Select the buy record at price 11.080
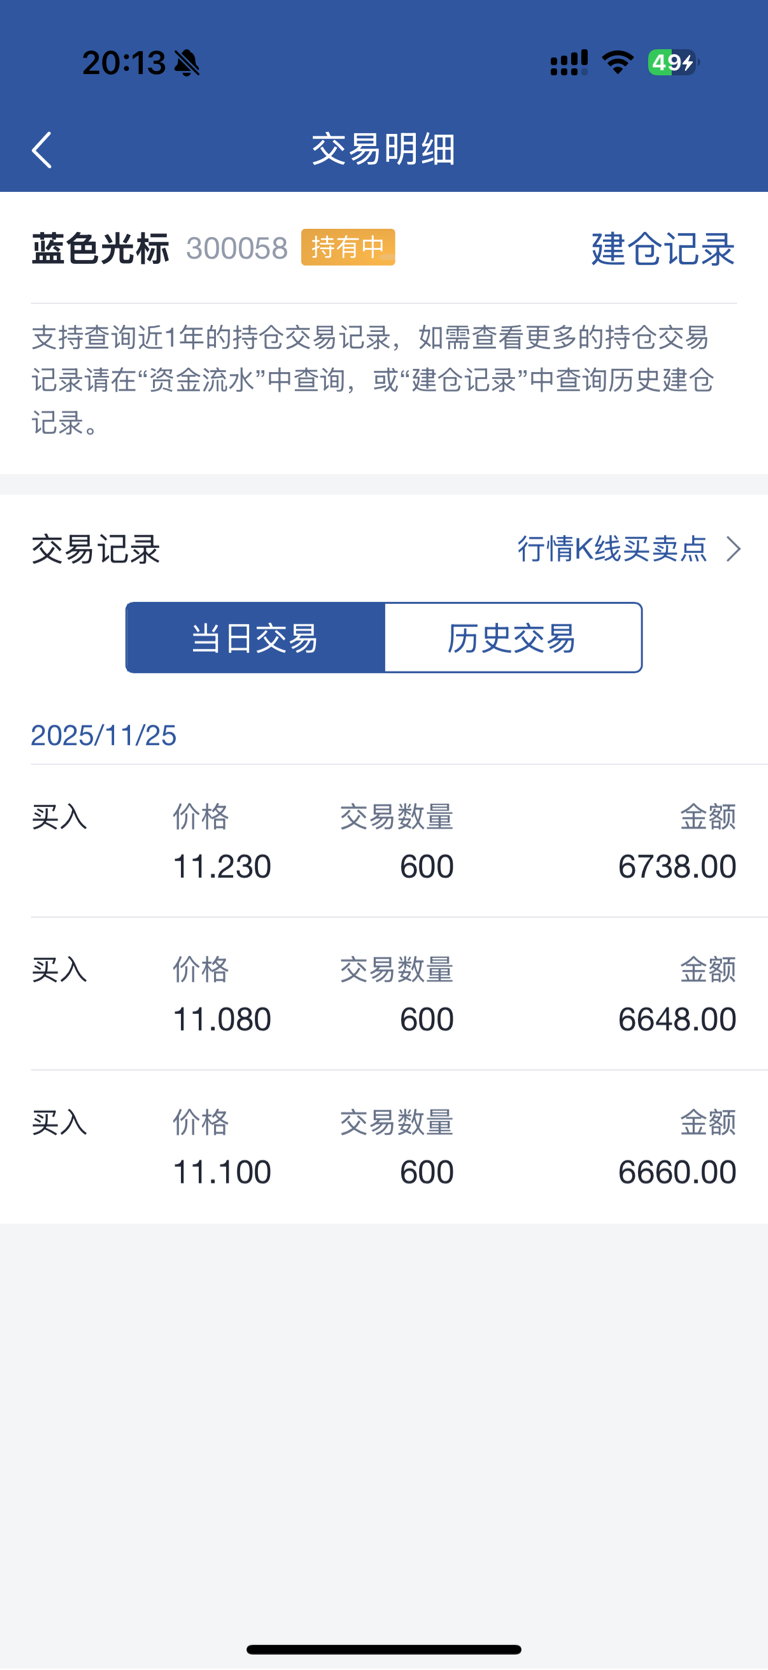Viewport: 768px width, 1670px height. (384, 995)
